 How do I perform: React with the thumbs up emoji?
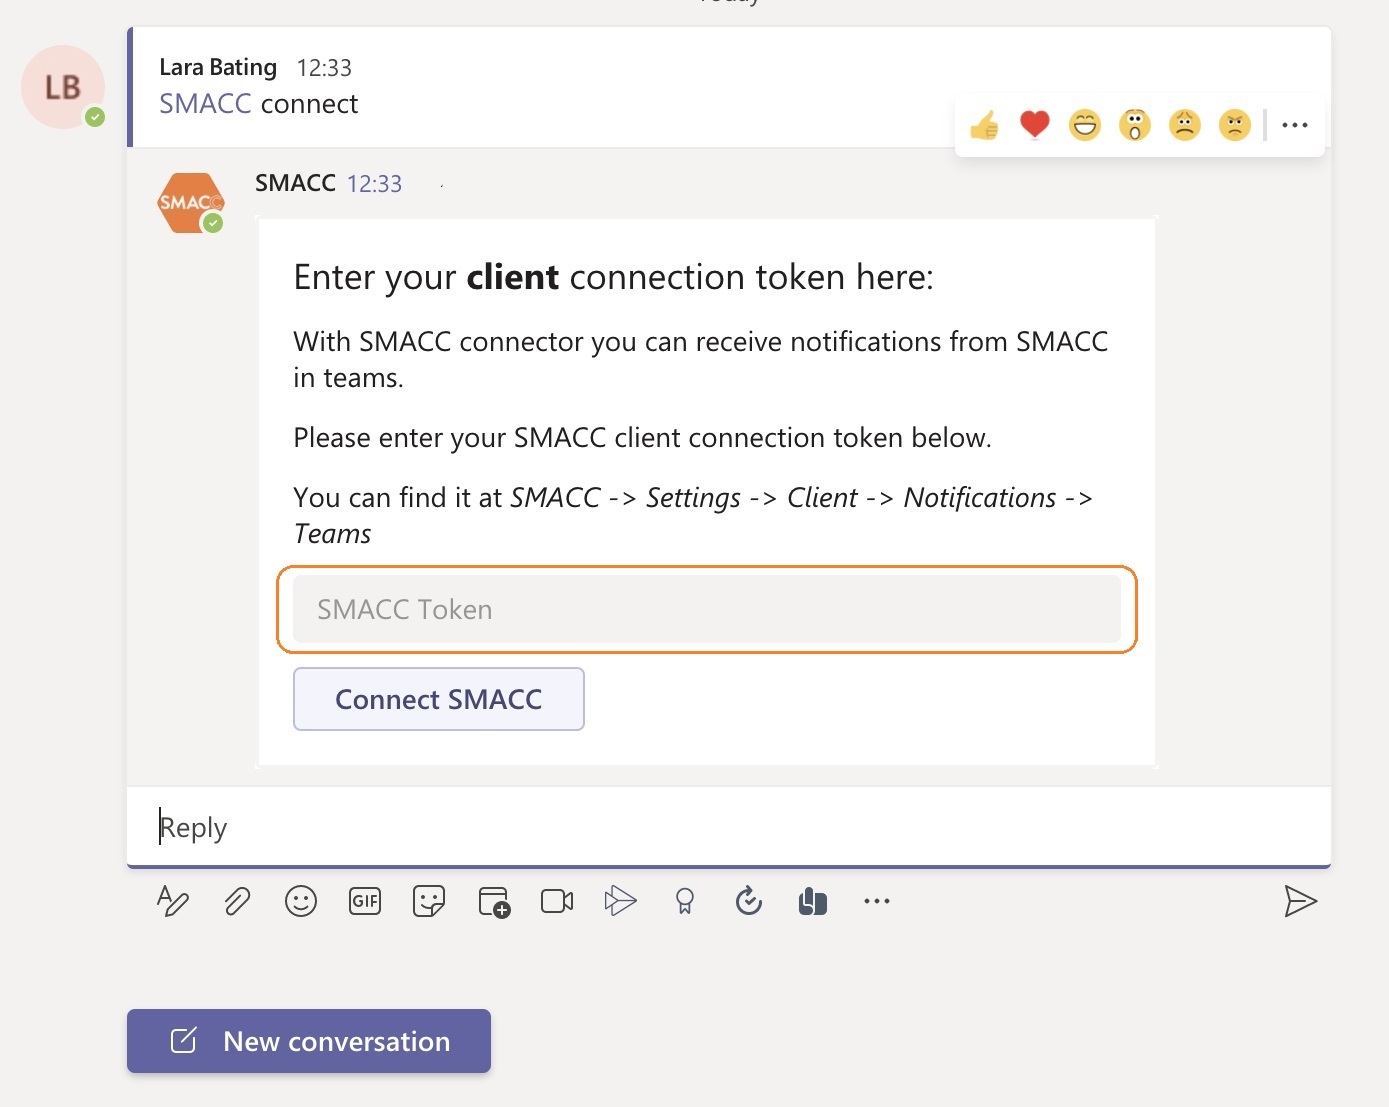[x=985, y=125]
